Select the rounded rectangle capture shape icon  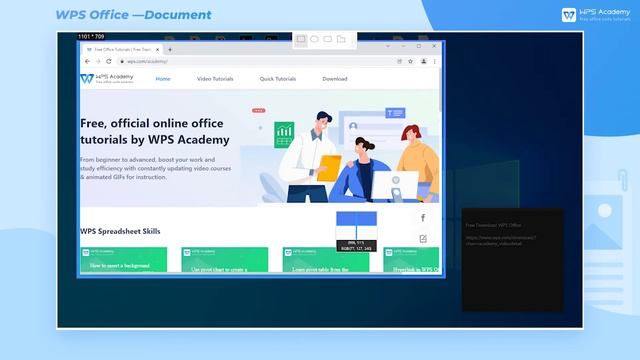click(328, 39)
